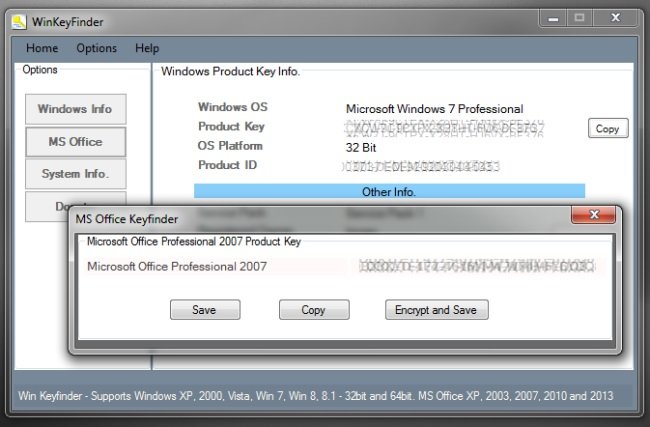Select the Windows Info button

(x=75, y=109)
